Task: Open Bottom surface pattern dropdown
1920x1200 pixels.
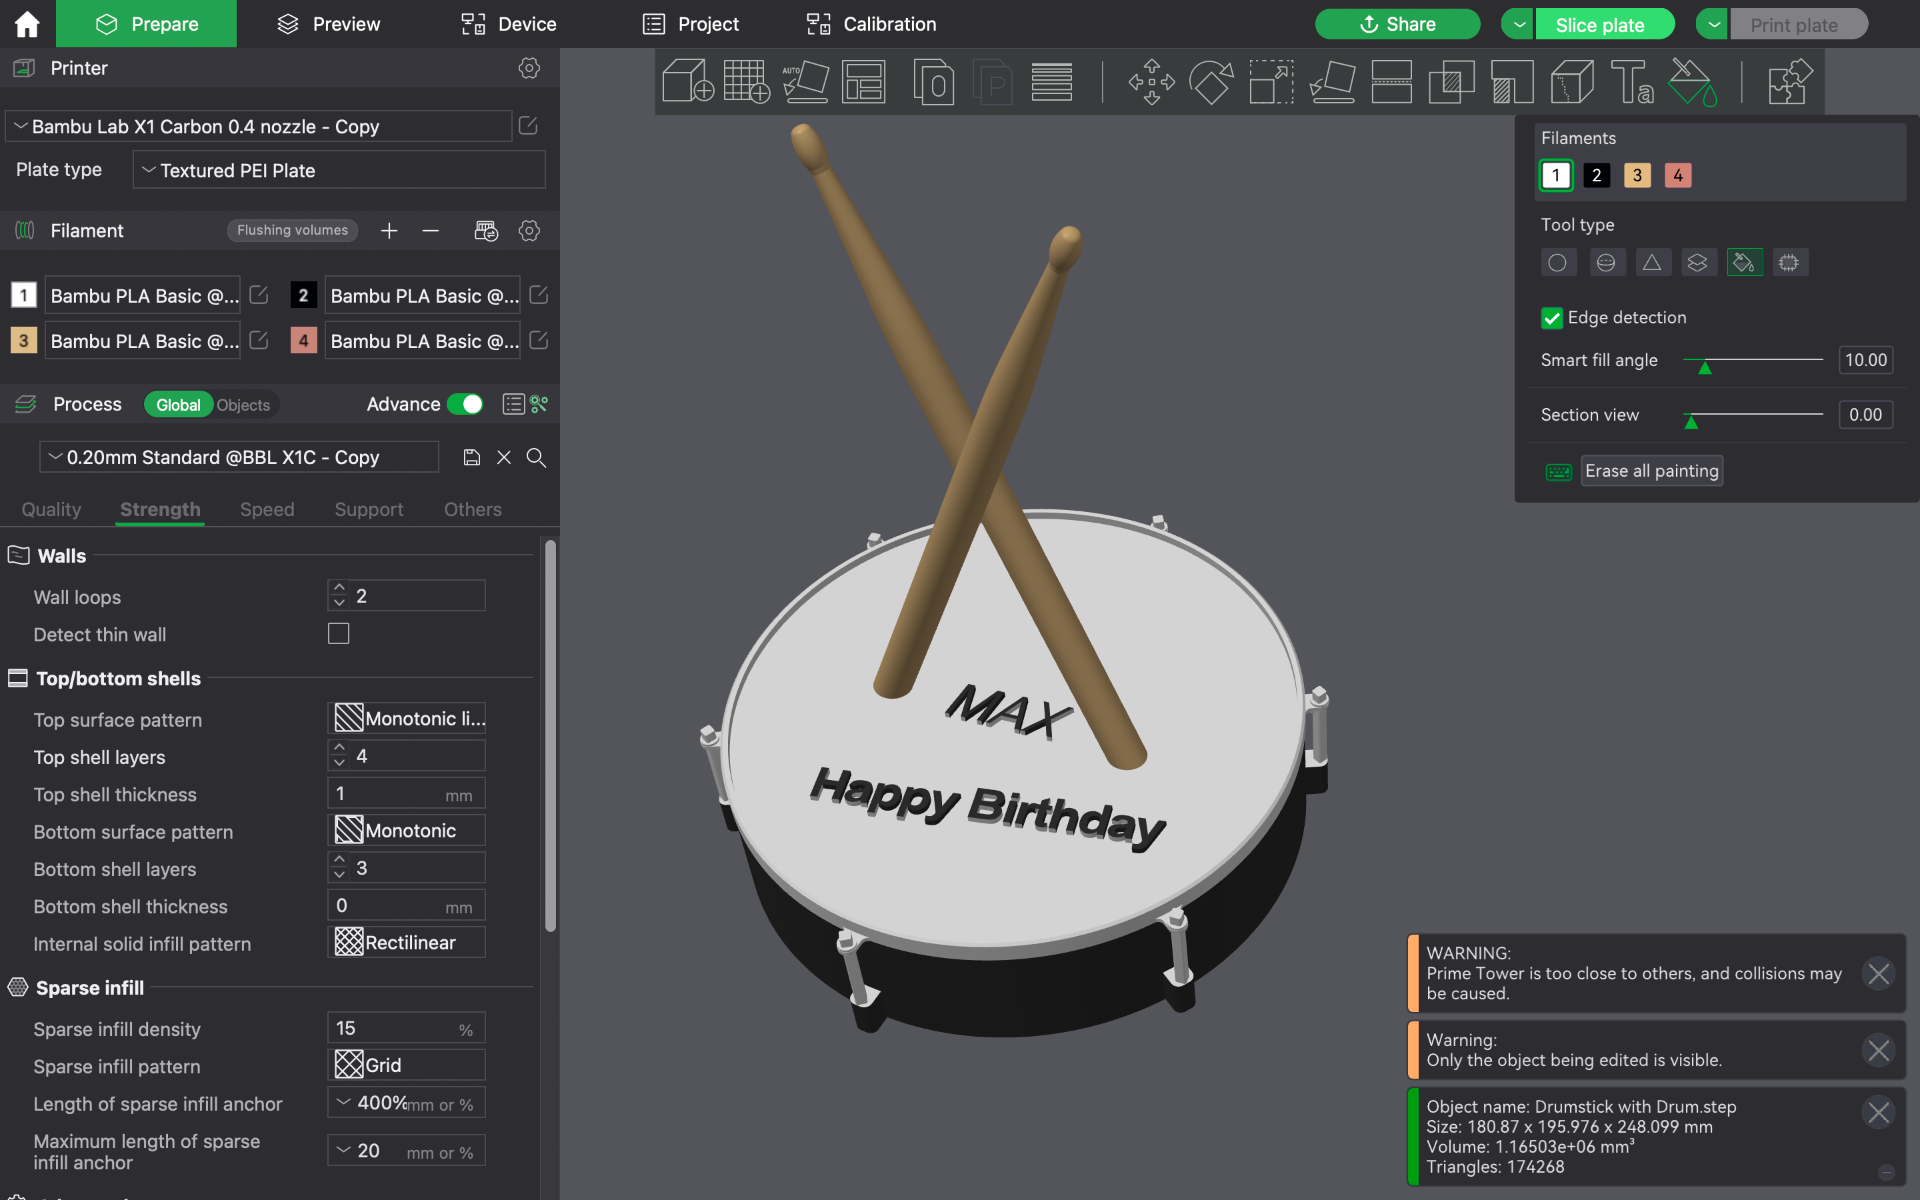Action: 406,830
